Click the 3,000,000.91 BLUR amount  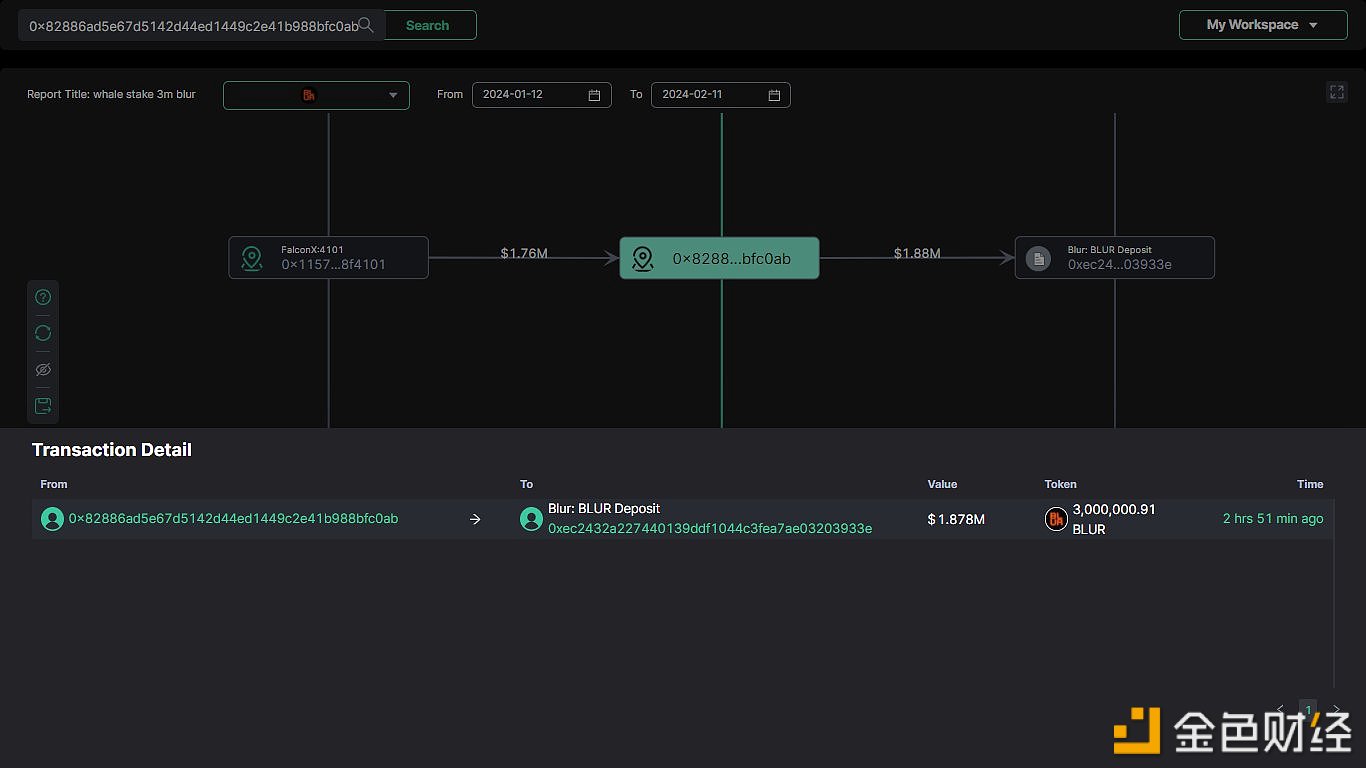click(1114, 519)
